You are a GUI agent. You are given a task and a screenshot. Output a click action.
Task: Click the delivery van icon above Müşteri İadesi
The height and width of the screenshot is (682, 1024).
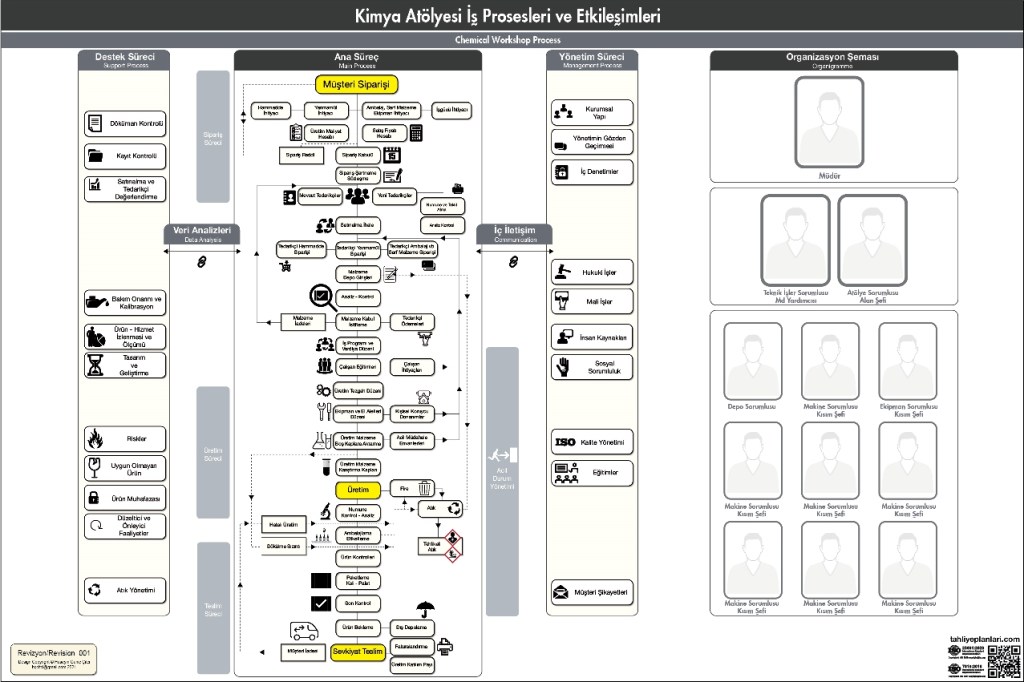tap(303, 631)
